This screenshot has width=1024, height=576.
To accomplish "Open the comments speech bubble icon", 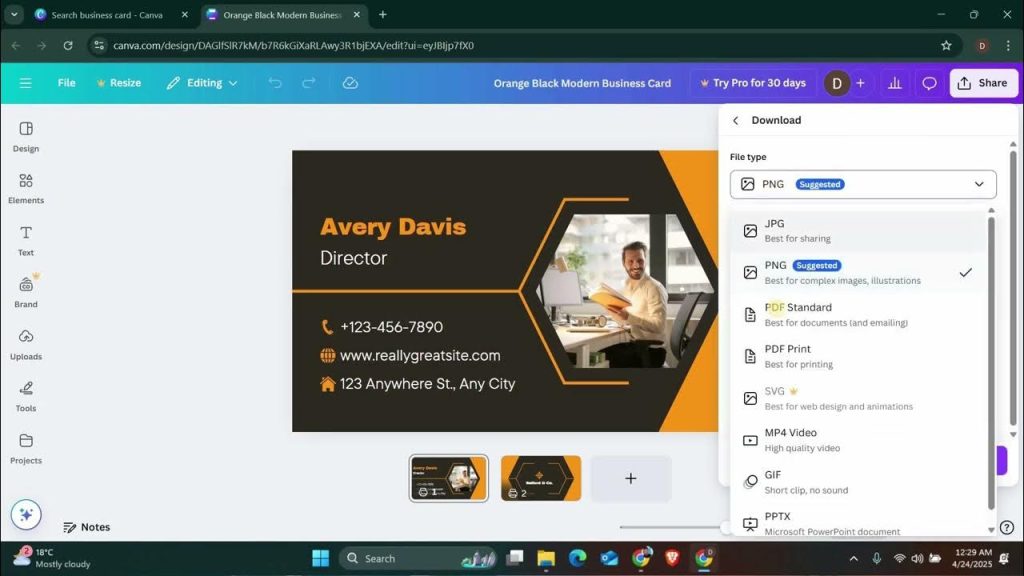I will click(x=929, y=83).
